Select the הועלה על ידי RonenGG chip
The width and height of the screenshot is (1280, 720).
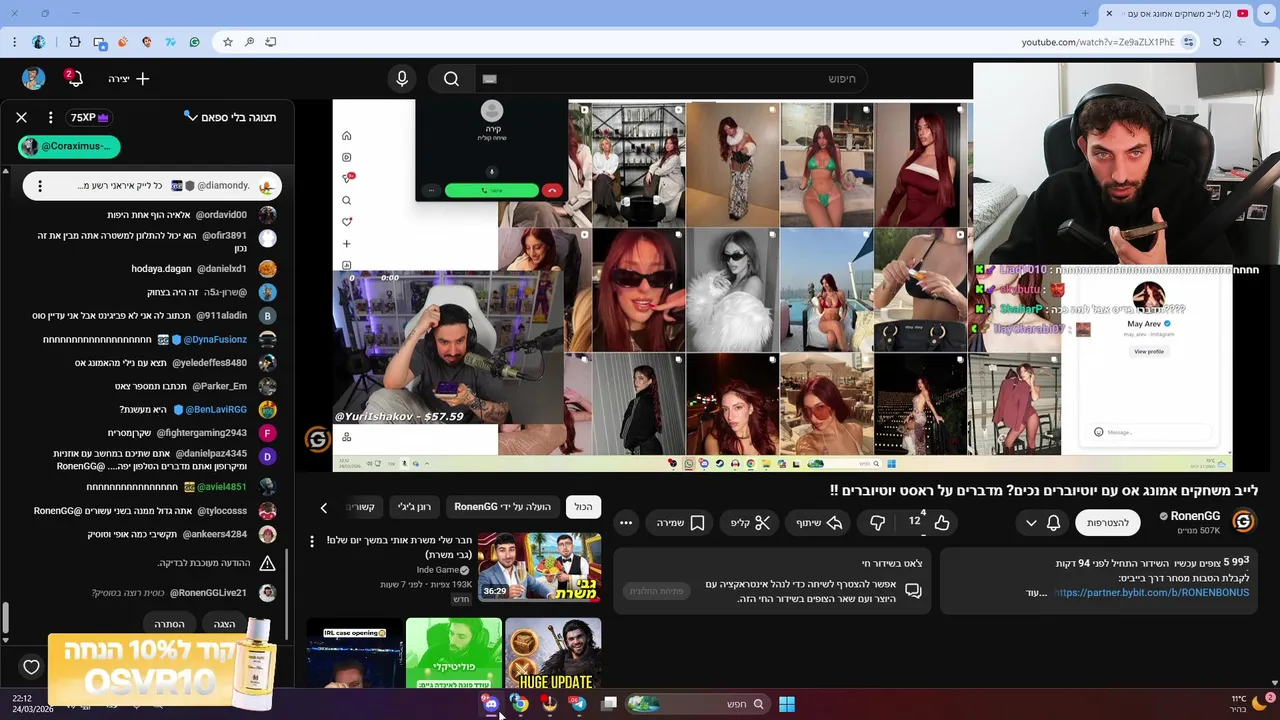pos(502,507)
